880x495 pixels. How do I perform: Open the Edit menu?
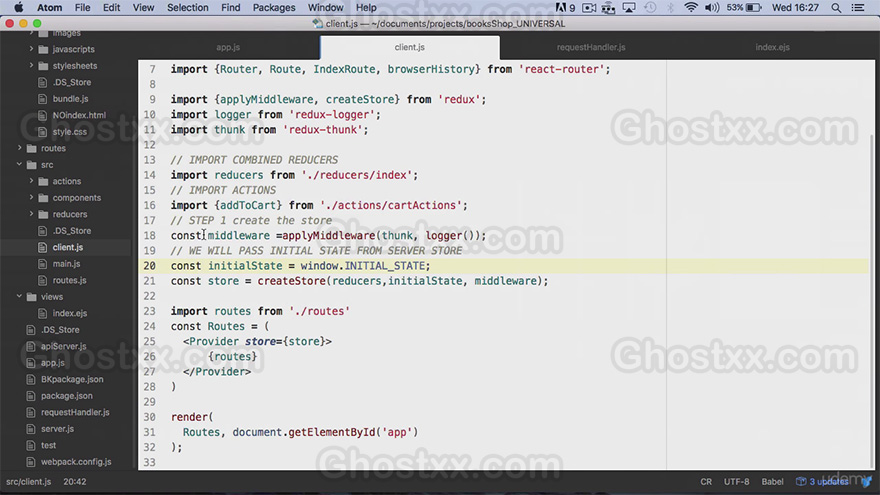pyautogui.click(x=111, y=7)
